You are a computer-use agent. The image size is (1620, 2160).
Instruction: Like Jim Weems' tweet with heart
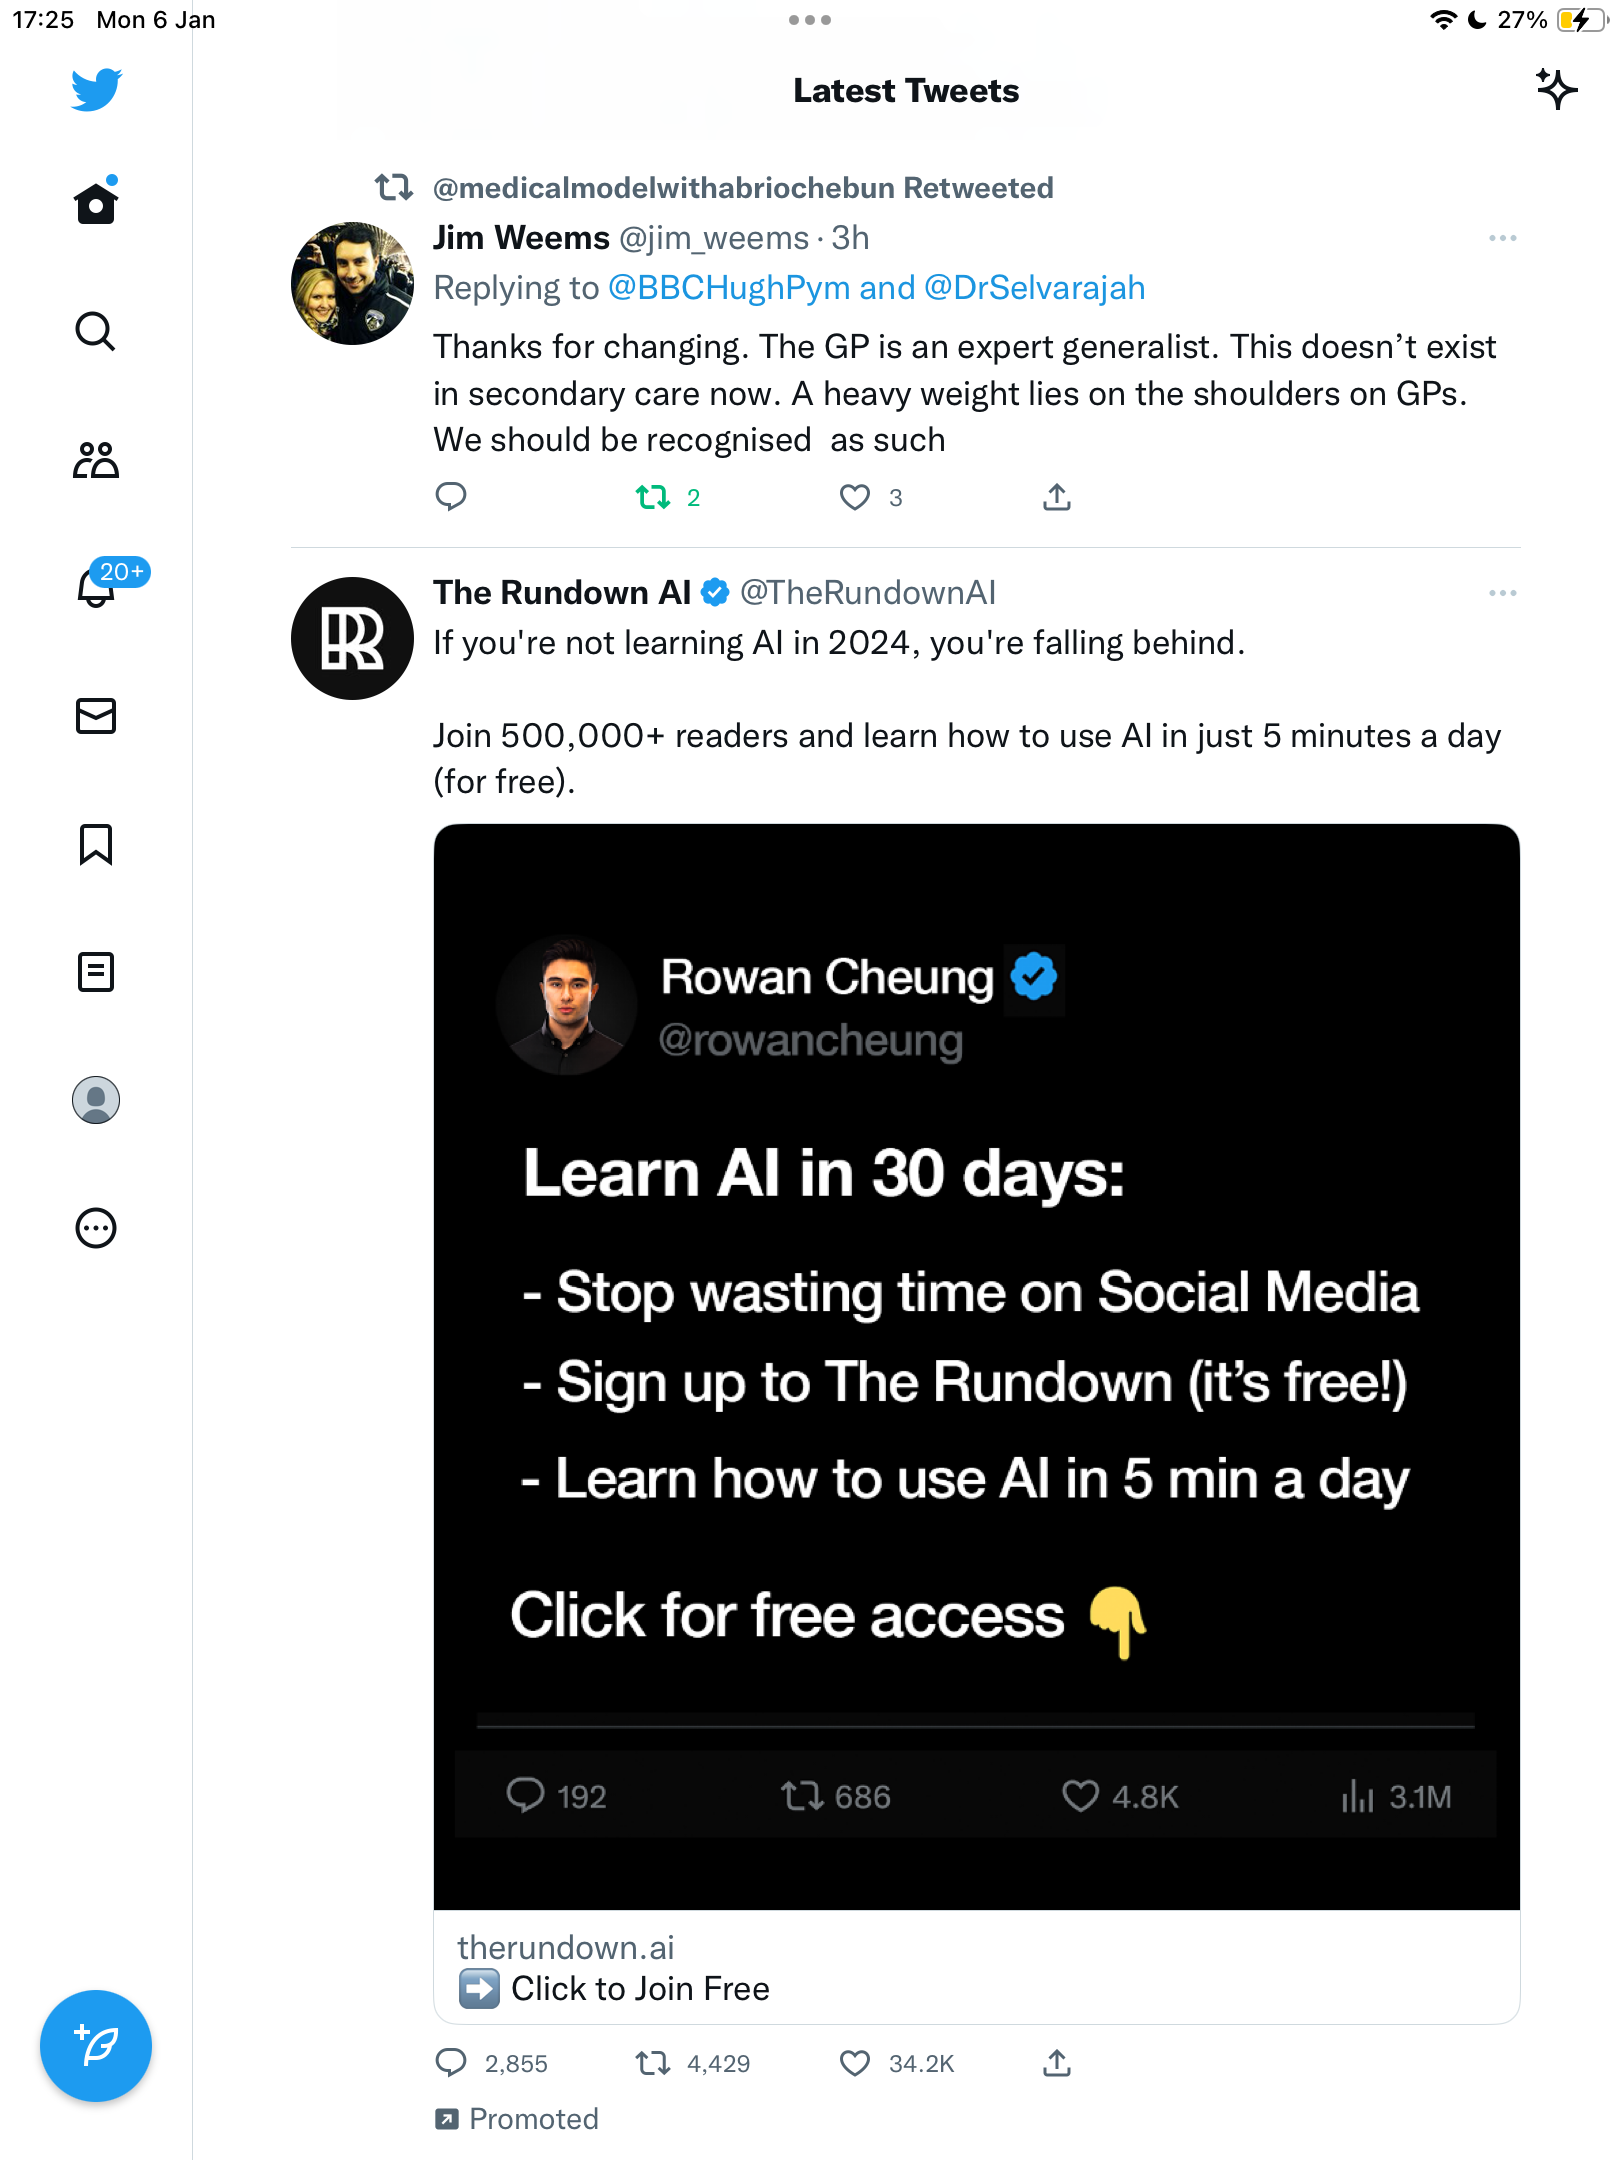click(854, 497)
